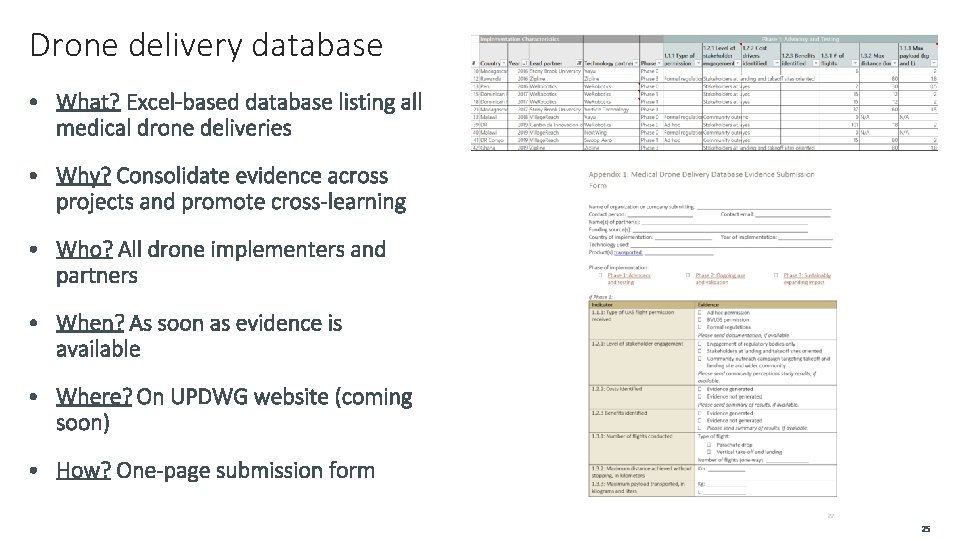Click the 'Contact person' blank field

(x=660, y=215)
